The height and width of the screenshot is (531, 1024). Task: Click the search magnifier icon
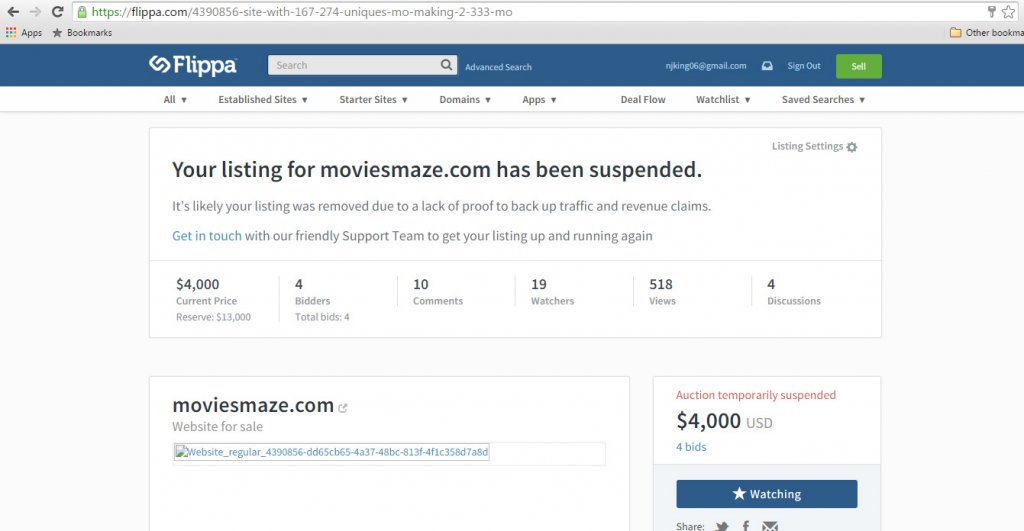[x=446, y=65]
